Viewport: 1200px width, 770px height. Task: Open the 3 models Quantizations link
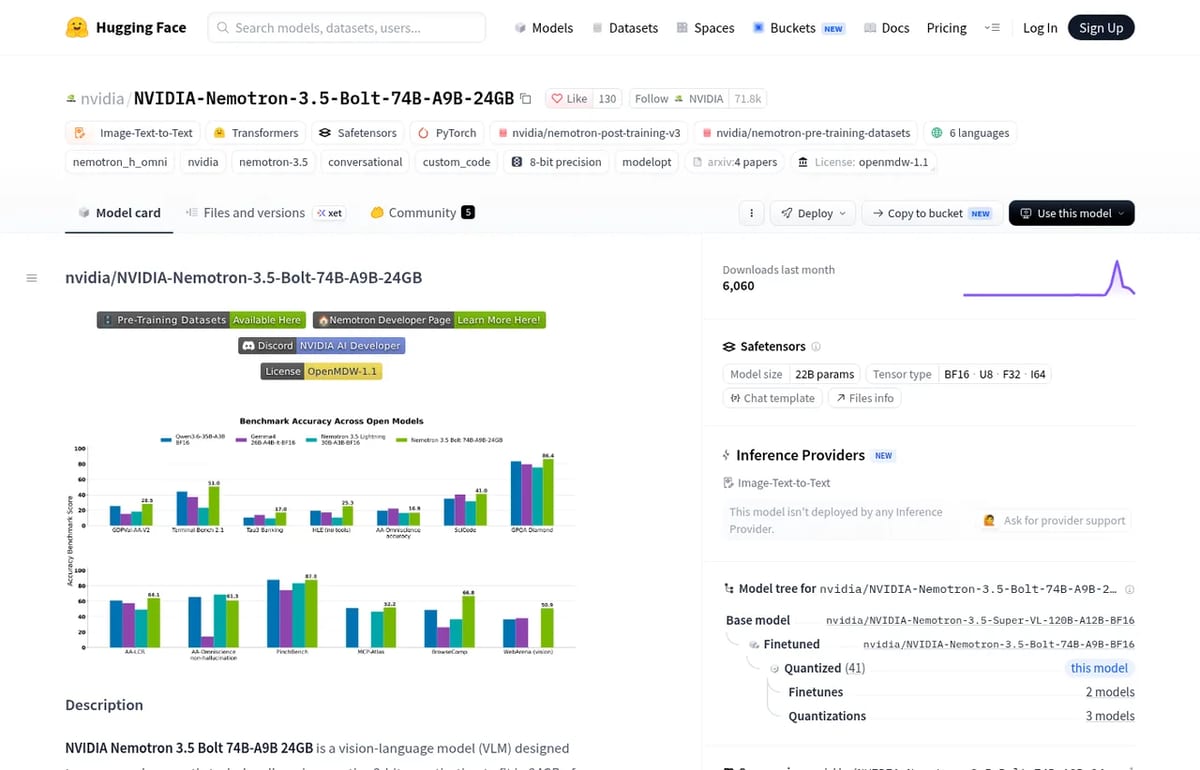click(1110, 716)
